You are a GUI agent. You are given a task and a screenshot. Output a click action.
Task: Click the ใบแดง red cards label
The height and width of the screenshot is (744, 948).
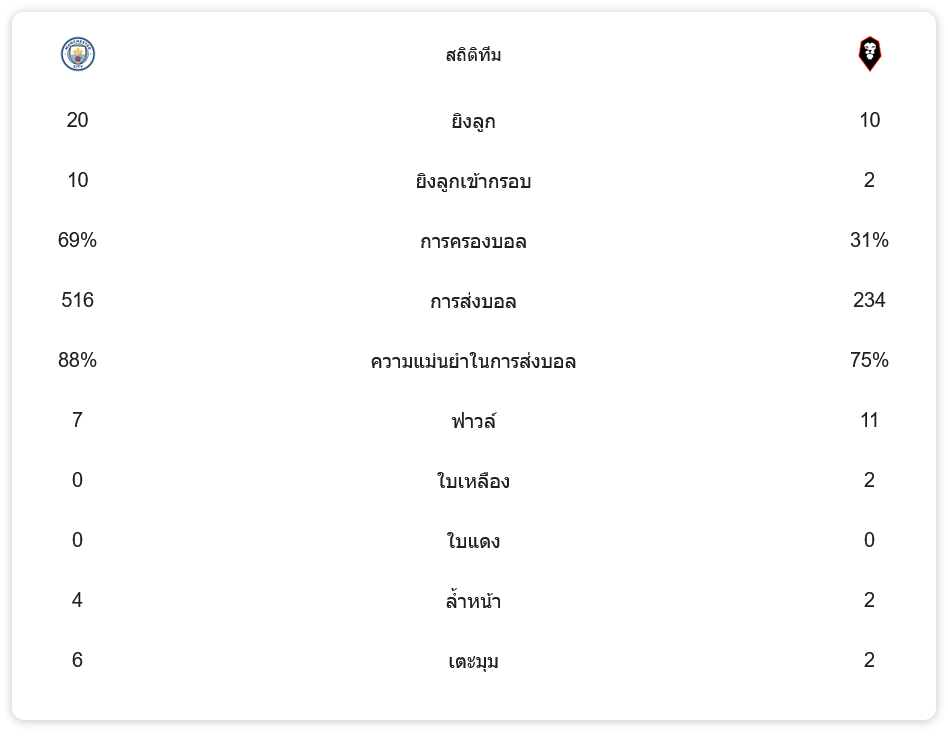(473, 541)
